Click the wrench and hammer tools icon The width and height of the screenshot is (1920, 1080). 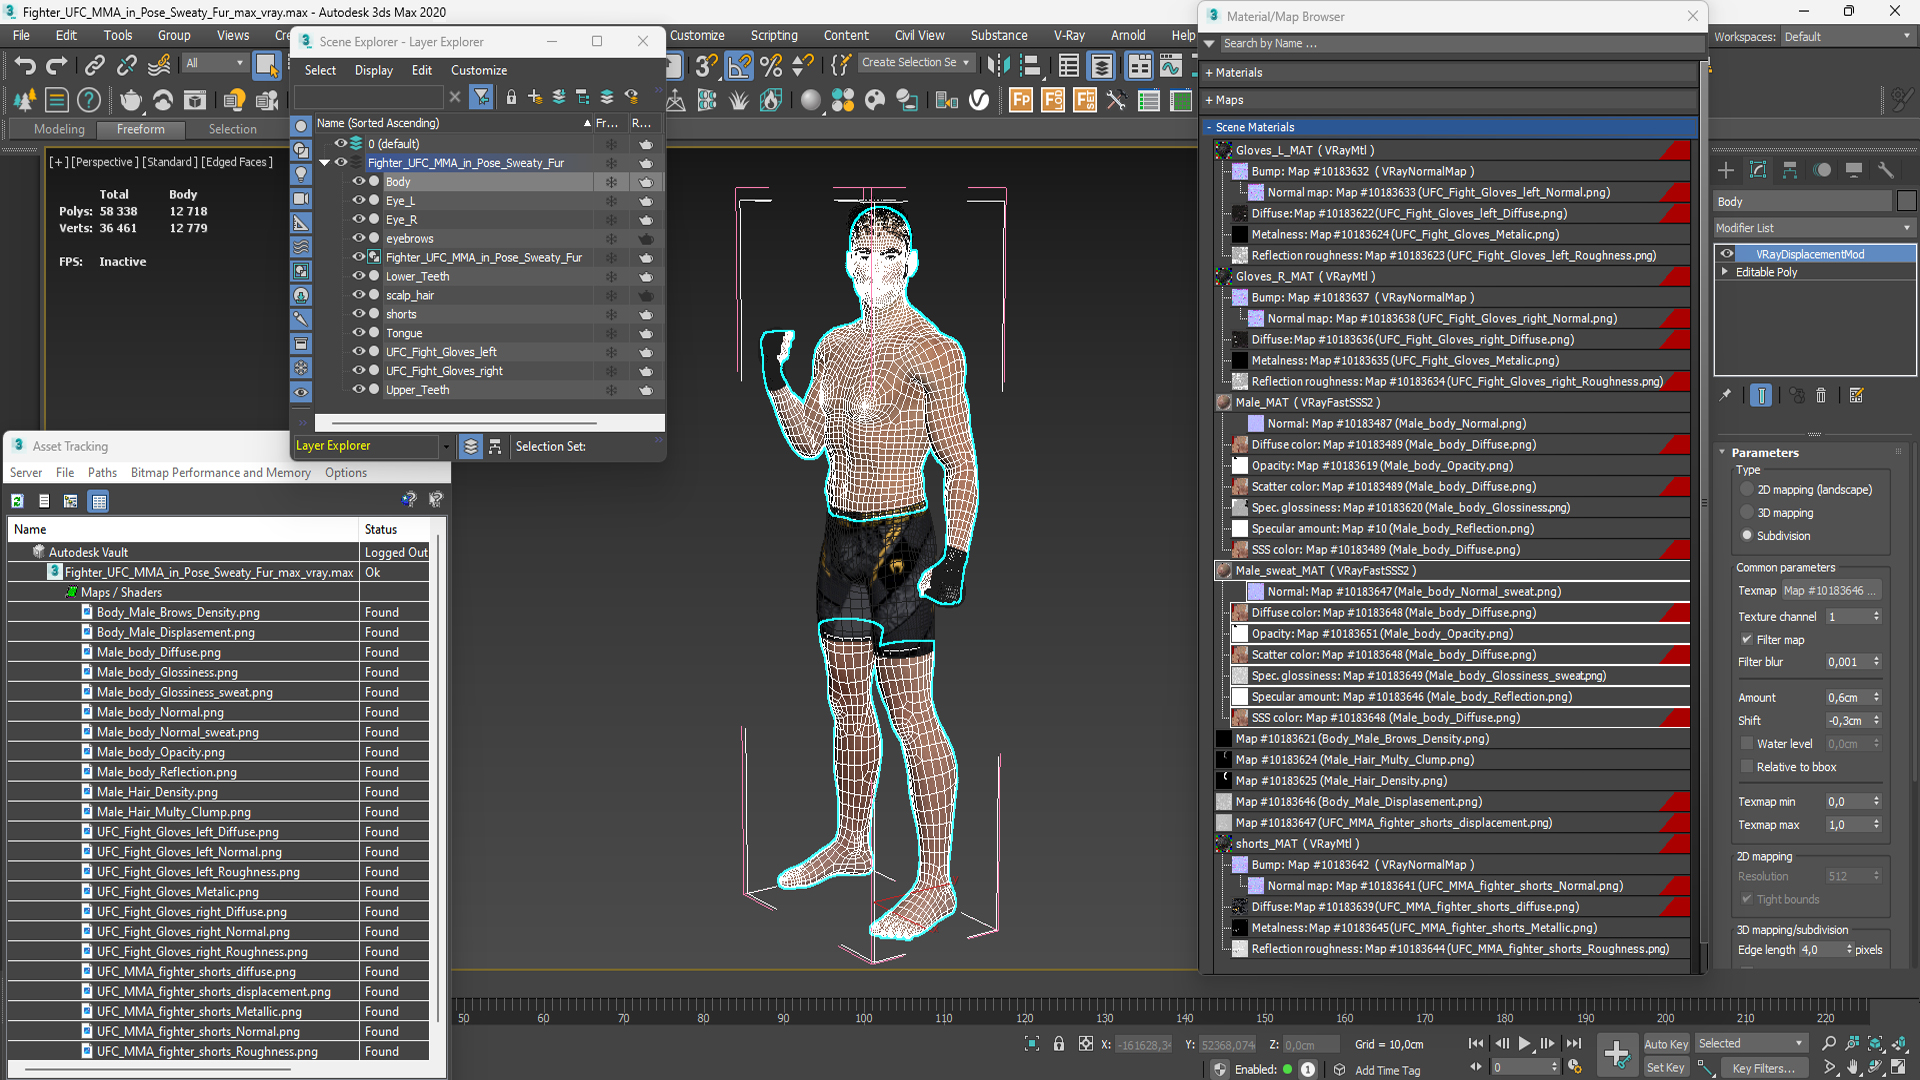1116,100
